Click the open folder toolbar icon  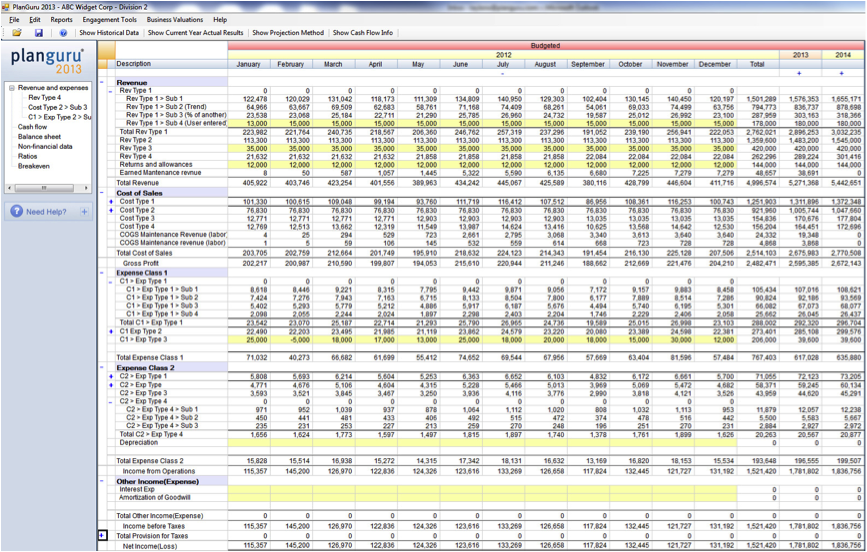point(17,33)
